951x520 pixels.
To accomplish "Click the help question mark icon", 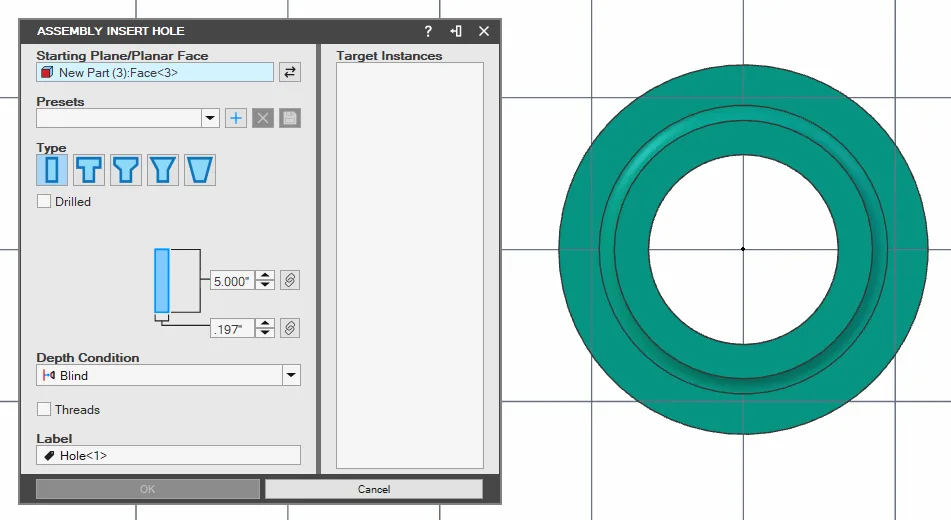I will (x=428, y=31).
